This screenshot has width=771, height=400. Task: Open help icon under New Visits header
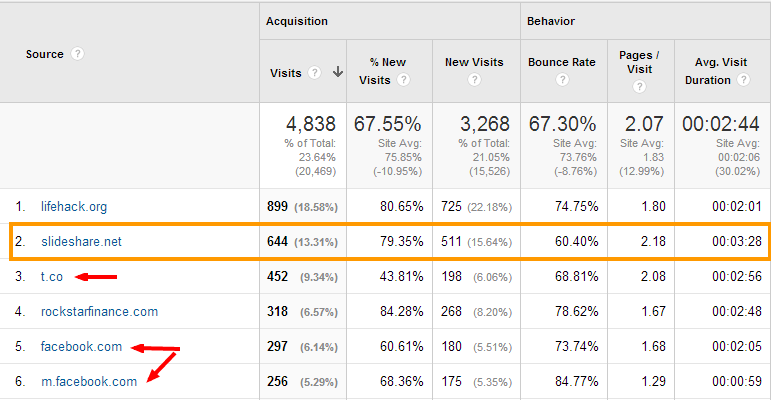click(x=474, y=80)
